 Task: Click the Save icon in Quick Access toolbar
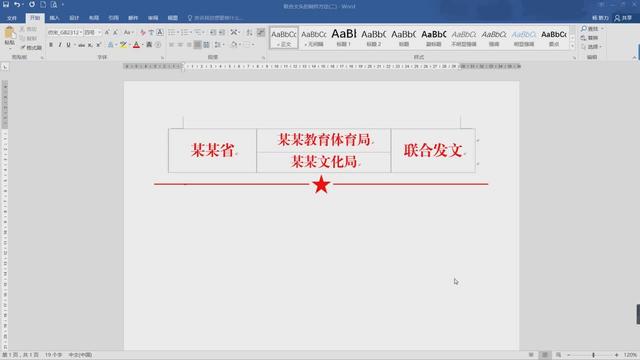[6, 4]
